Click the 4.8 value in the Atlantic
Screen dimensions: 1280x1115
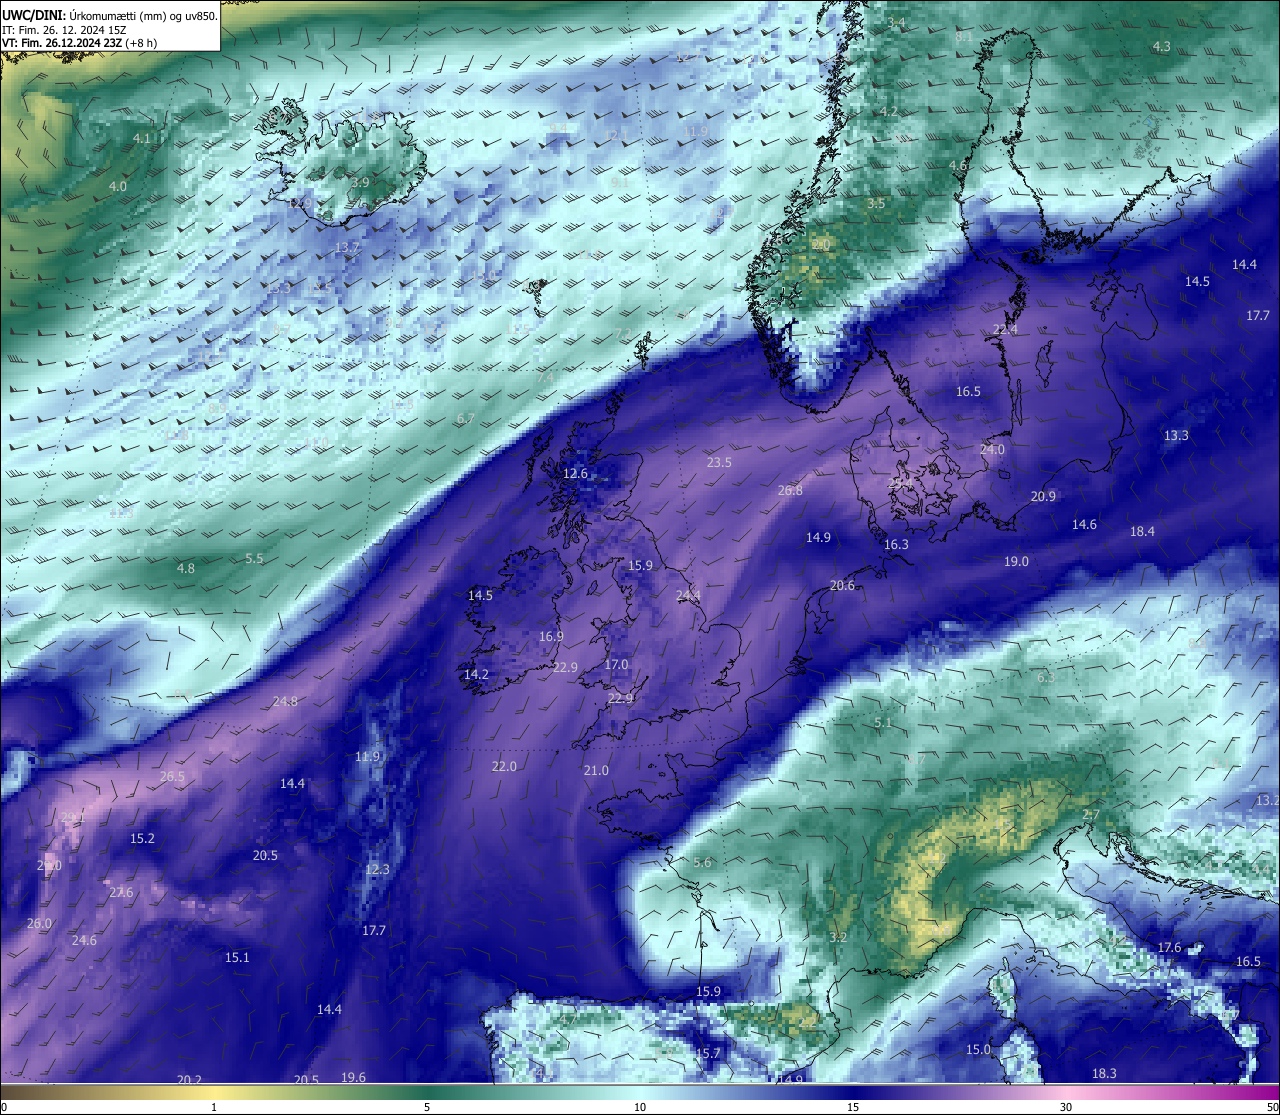pos(186,568)
